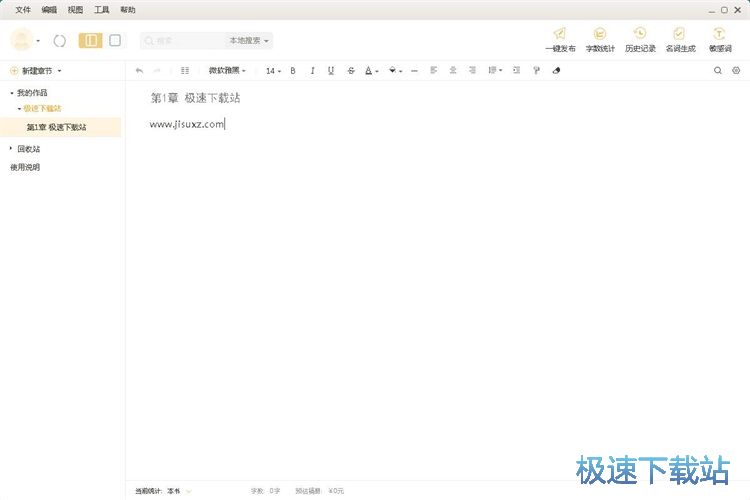Click the 预估稿费 ¥0元 status entry
Screen dimensions: 750x500
click(320, 491)
